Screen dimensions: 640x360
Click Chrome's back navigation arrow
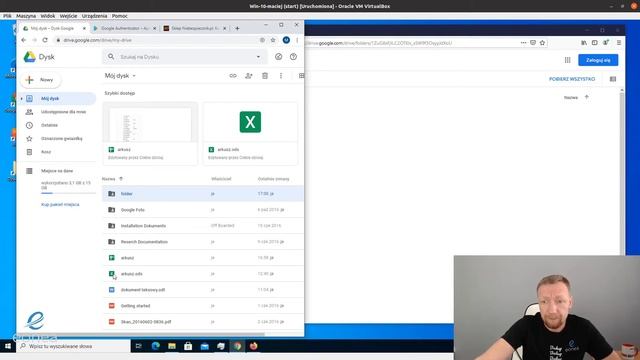coord(24,40)
